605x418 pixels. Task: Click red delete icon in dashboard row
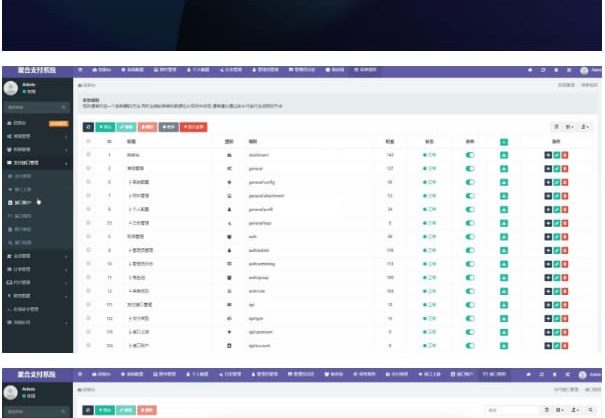pos(565,155)
